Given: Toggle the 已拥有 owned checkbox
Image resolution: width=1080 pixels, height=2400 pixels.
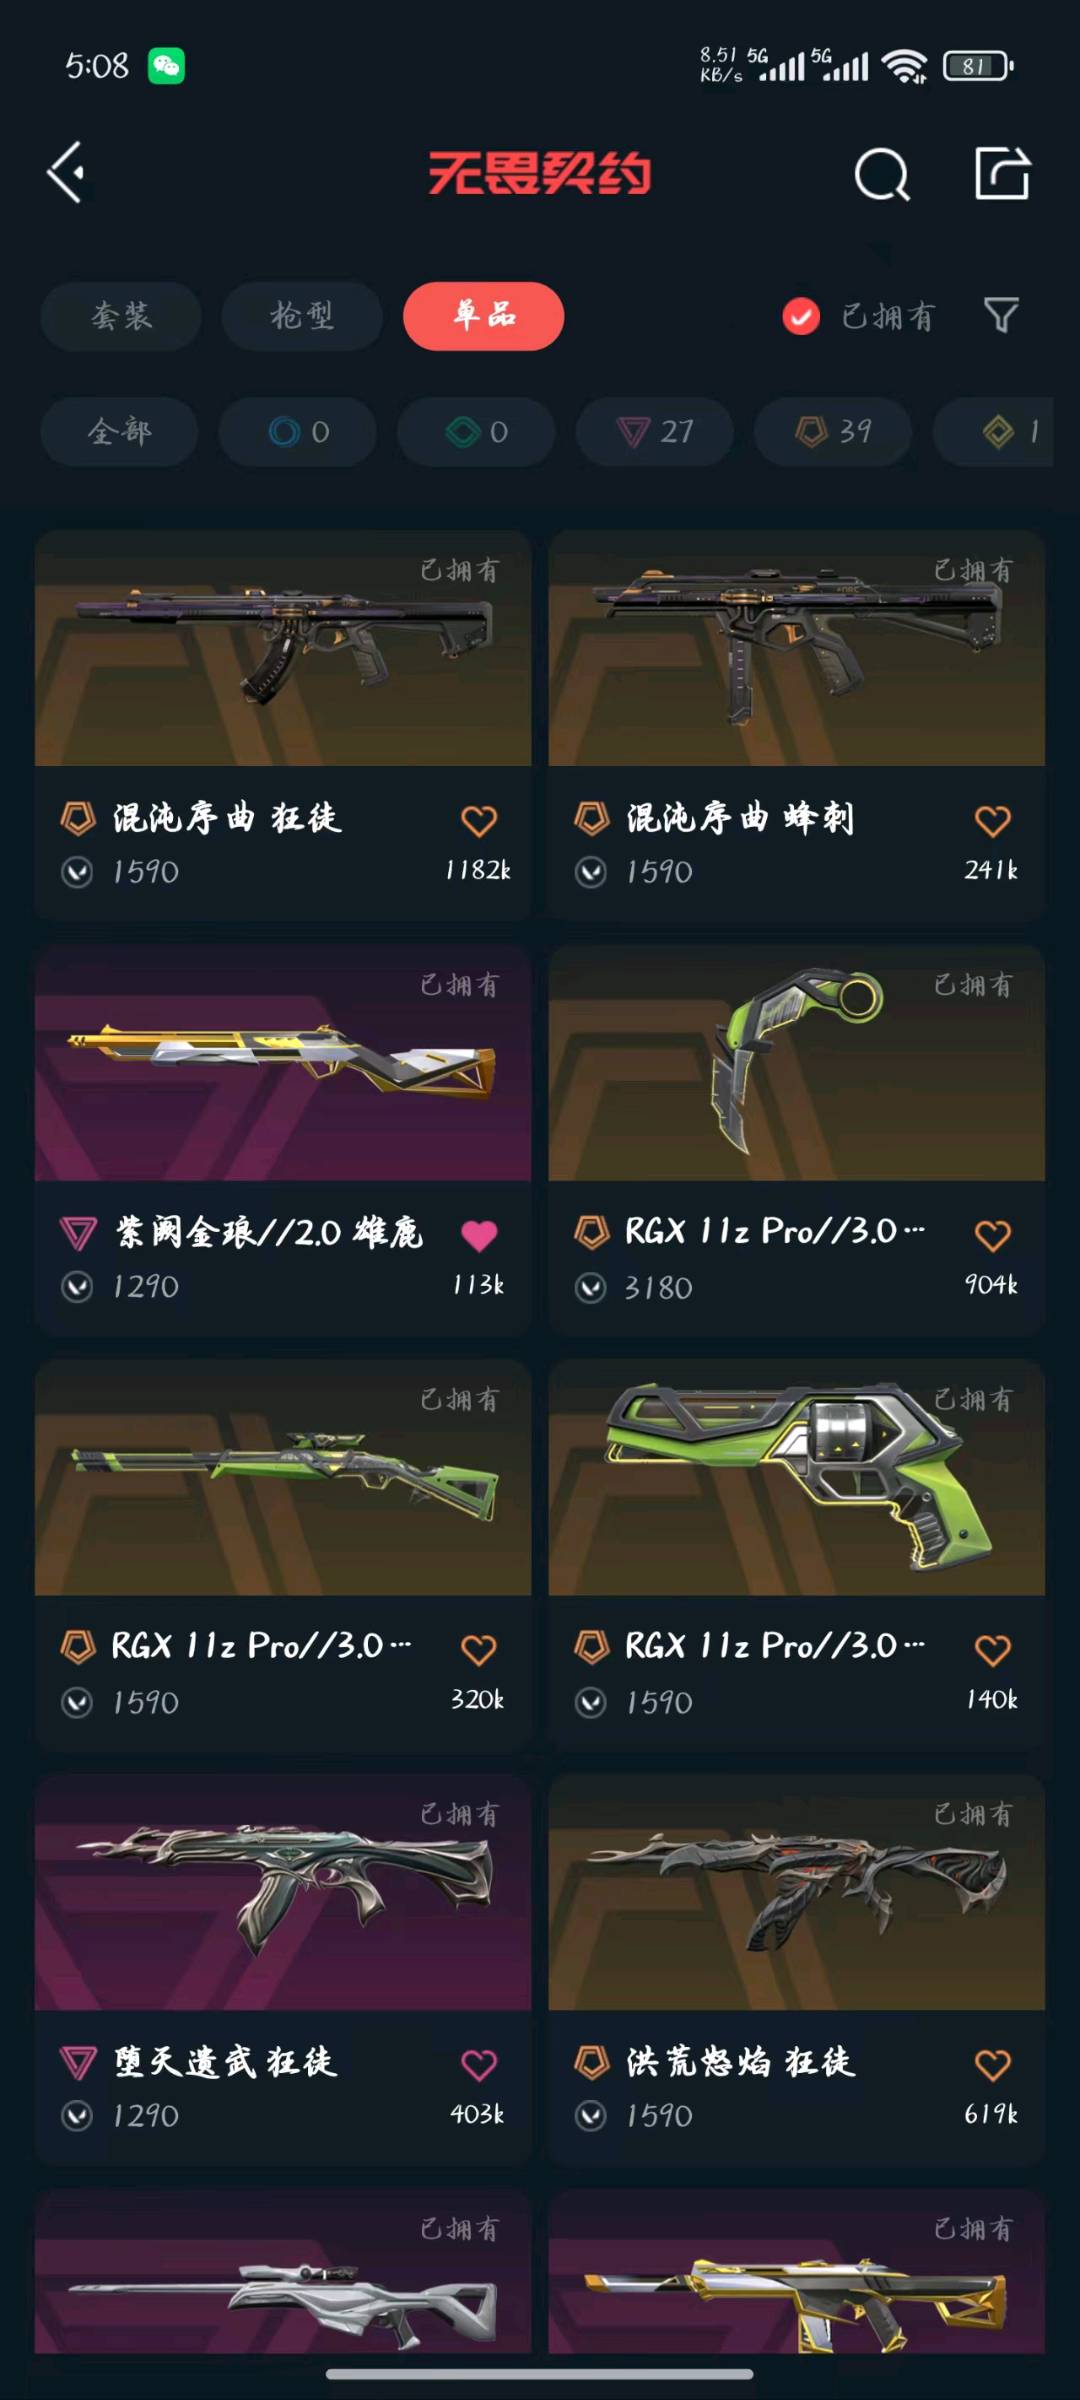Looking at the screenshot, I should coord(801,317).
